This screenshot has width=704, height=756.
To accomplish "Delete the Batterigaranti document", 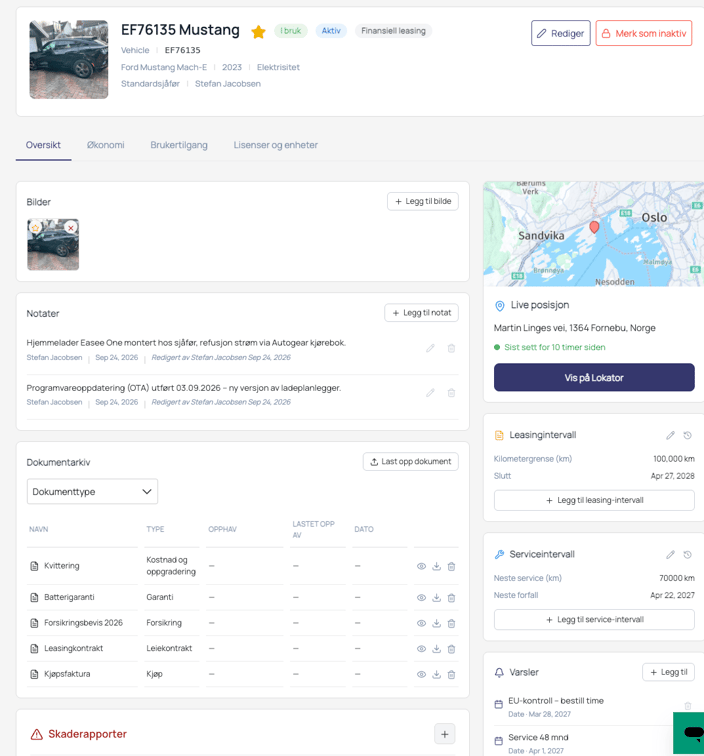I will point(451,597).
